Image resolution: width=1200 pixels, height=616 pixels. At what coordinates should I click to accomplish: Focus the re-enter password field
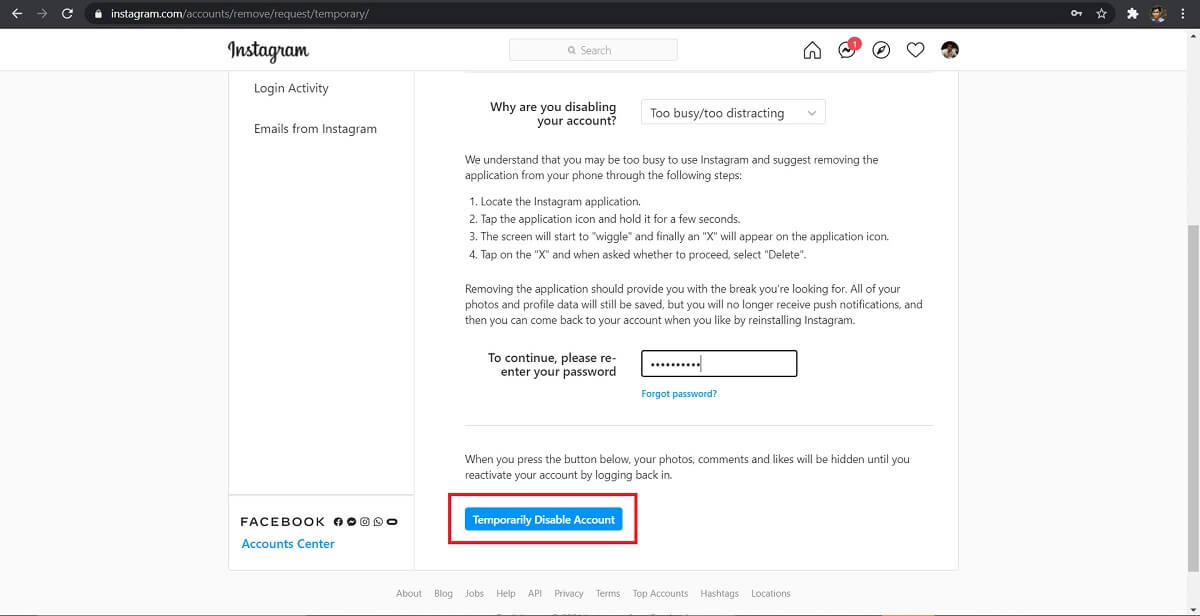pos(719,364)
